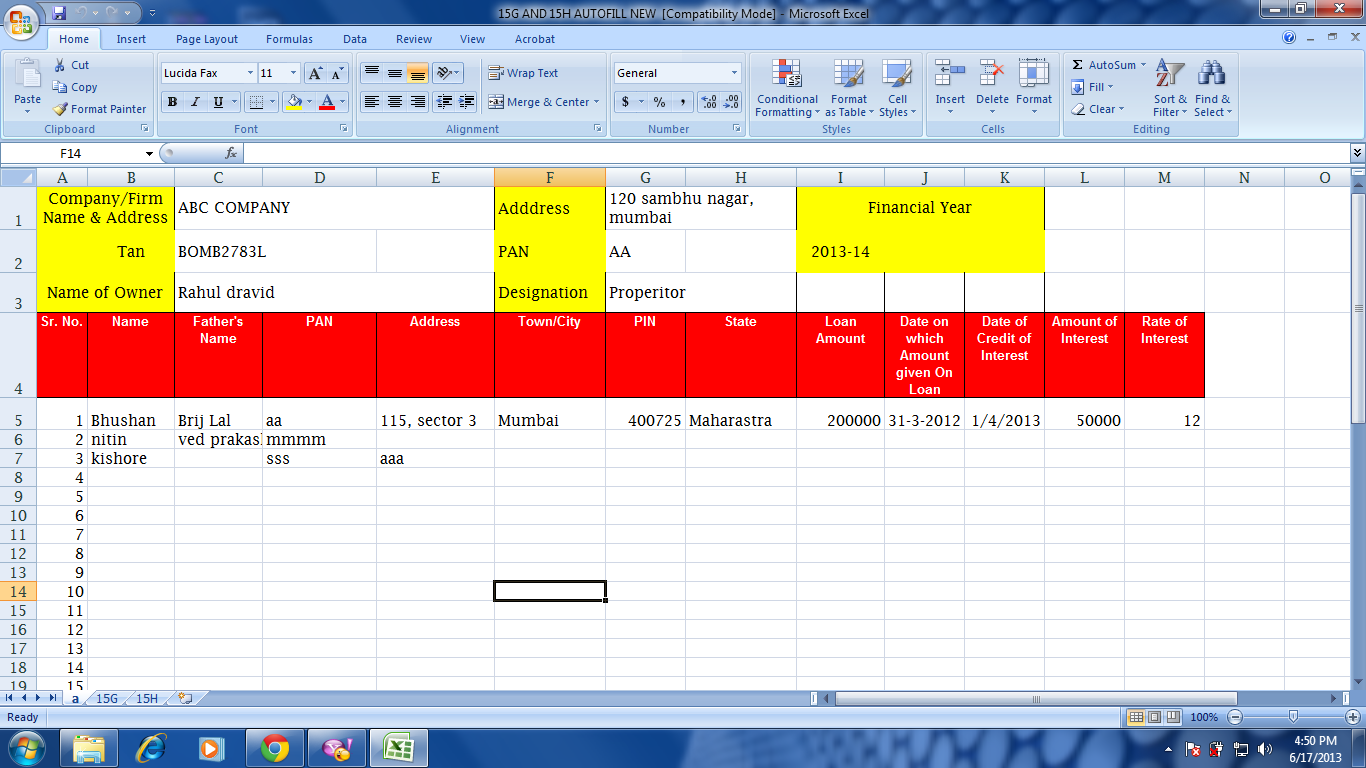Increase decimal places
The image size is (1366, 768).
pyautogui.click(x=709, y=102)
